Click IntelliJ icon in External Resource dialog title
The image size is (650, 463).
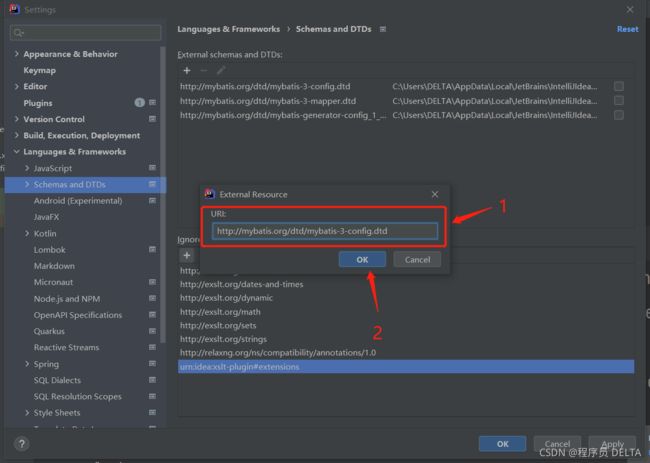click(210, 194)
